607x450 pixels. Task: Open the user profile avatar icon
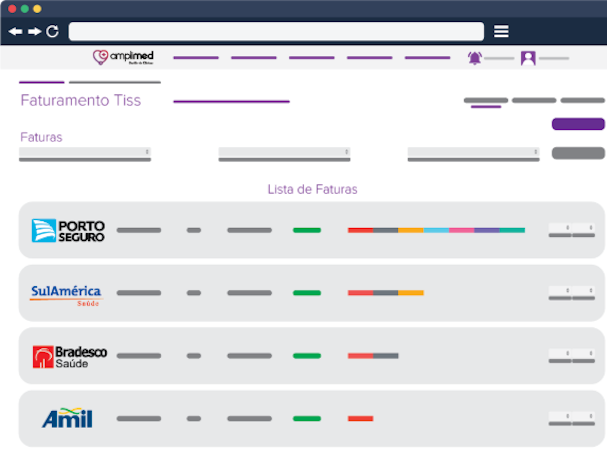528,58
